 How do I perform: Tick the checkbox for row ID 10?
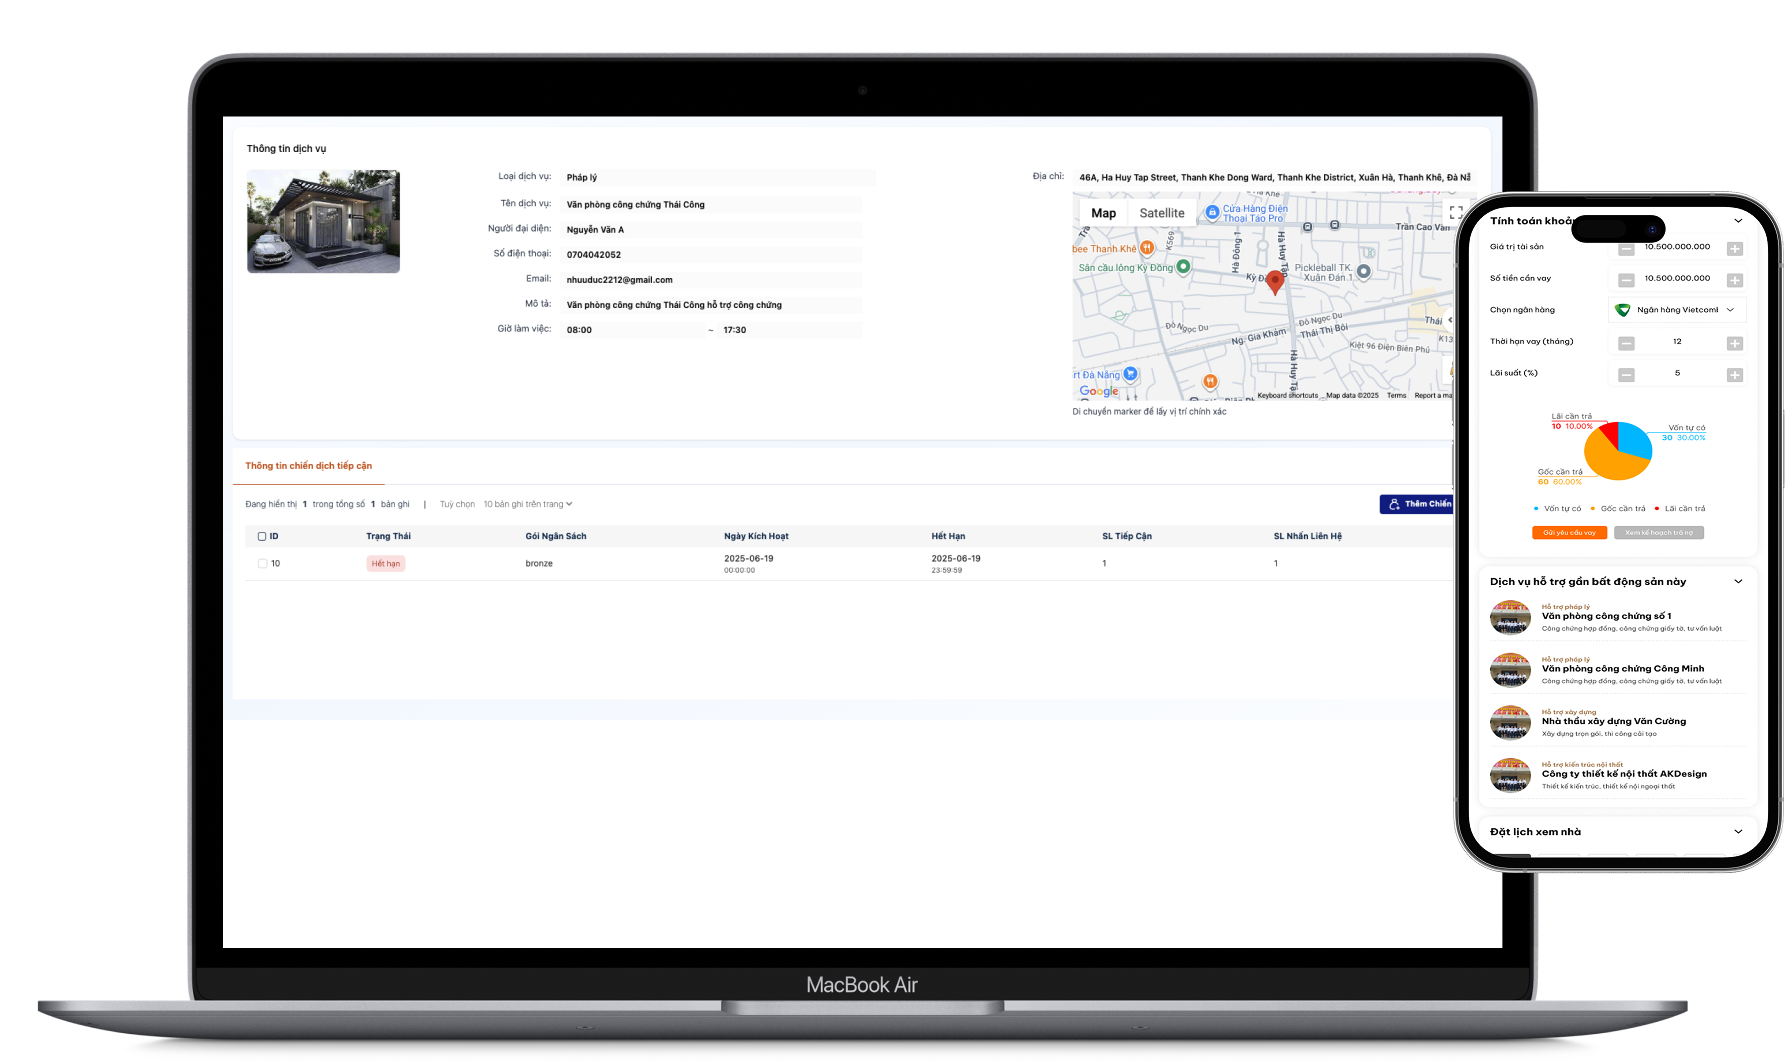point(262,564)
